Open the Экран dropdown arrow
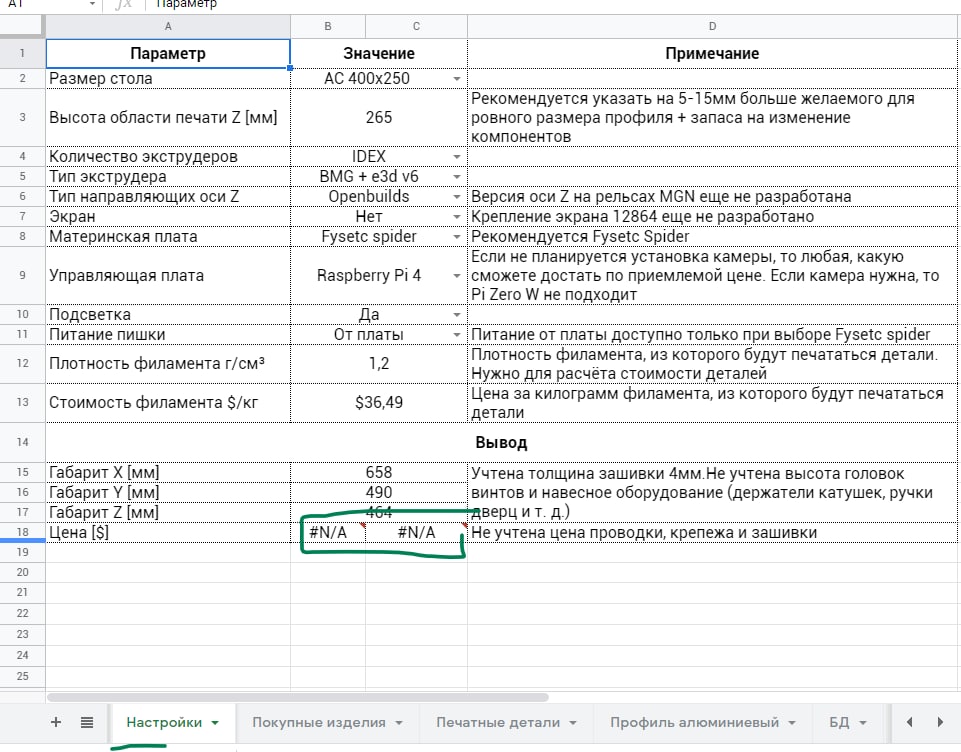Screen dimensions: 961x752 click(457, 217)
